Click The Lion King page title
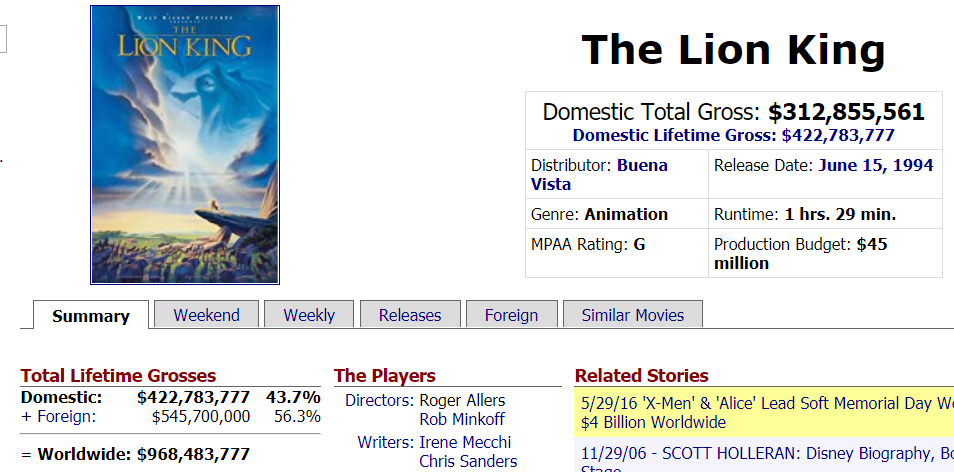This screenshot has width=954, height=472. (733, 49)
